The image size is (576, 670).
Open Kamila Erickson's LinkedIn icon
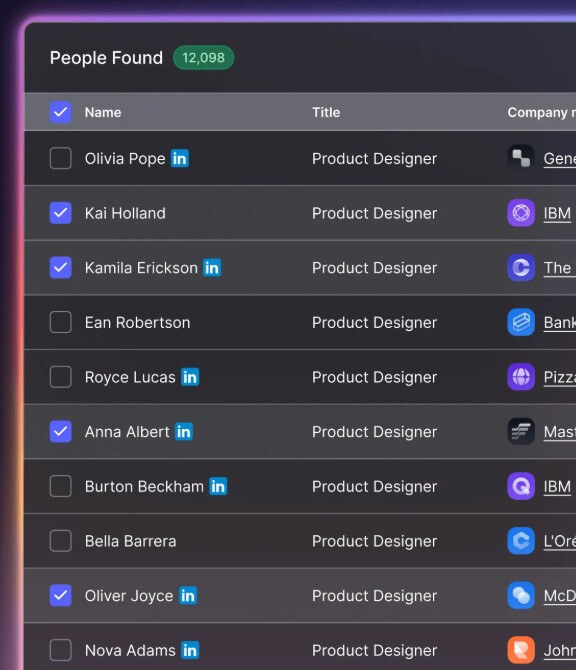[212, 268]
